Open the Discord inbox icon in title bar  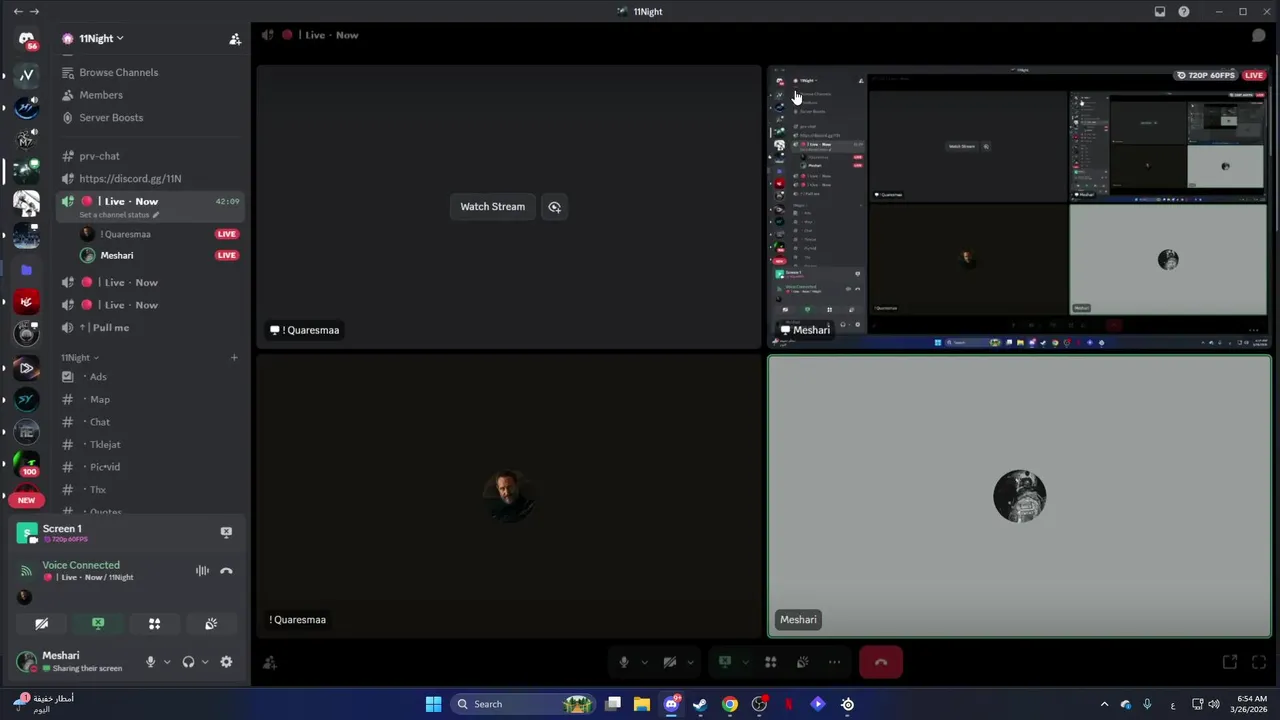[x=1160, y=12]
